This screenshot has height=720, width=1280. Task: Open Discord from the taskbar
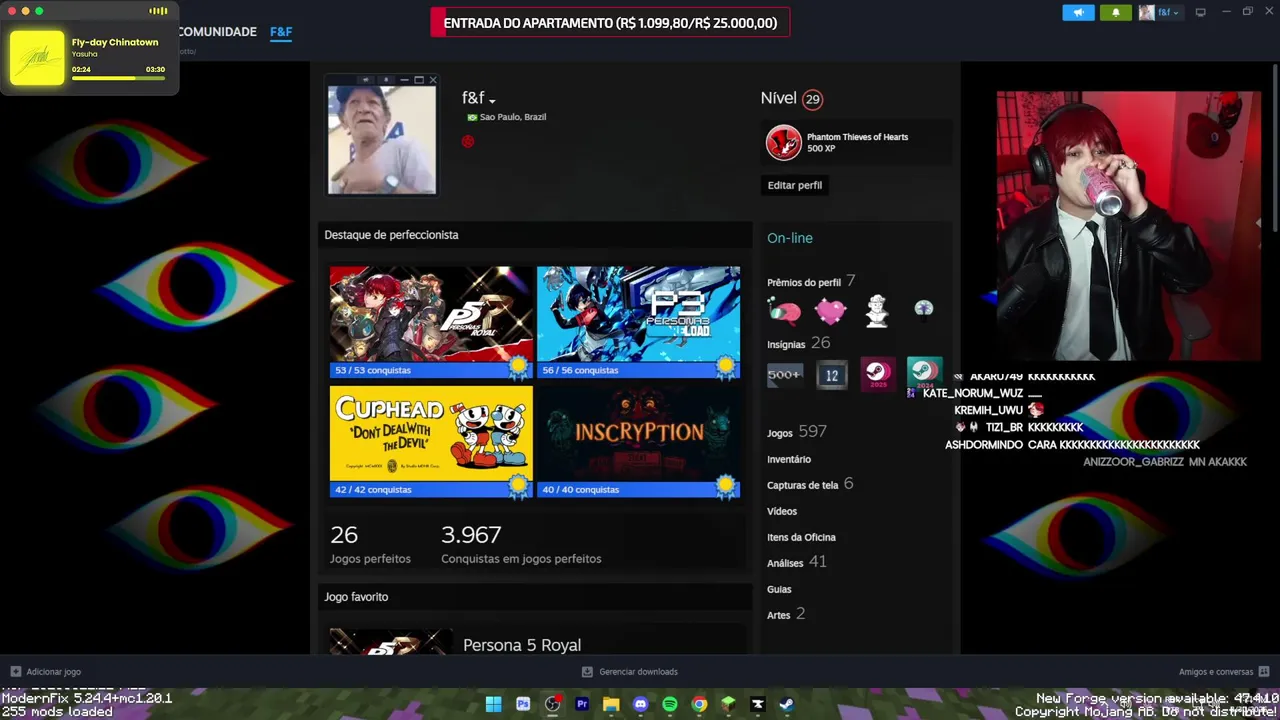click(x=640, y=704)
